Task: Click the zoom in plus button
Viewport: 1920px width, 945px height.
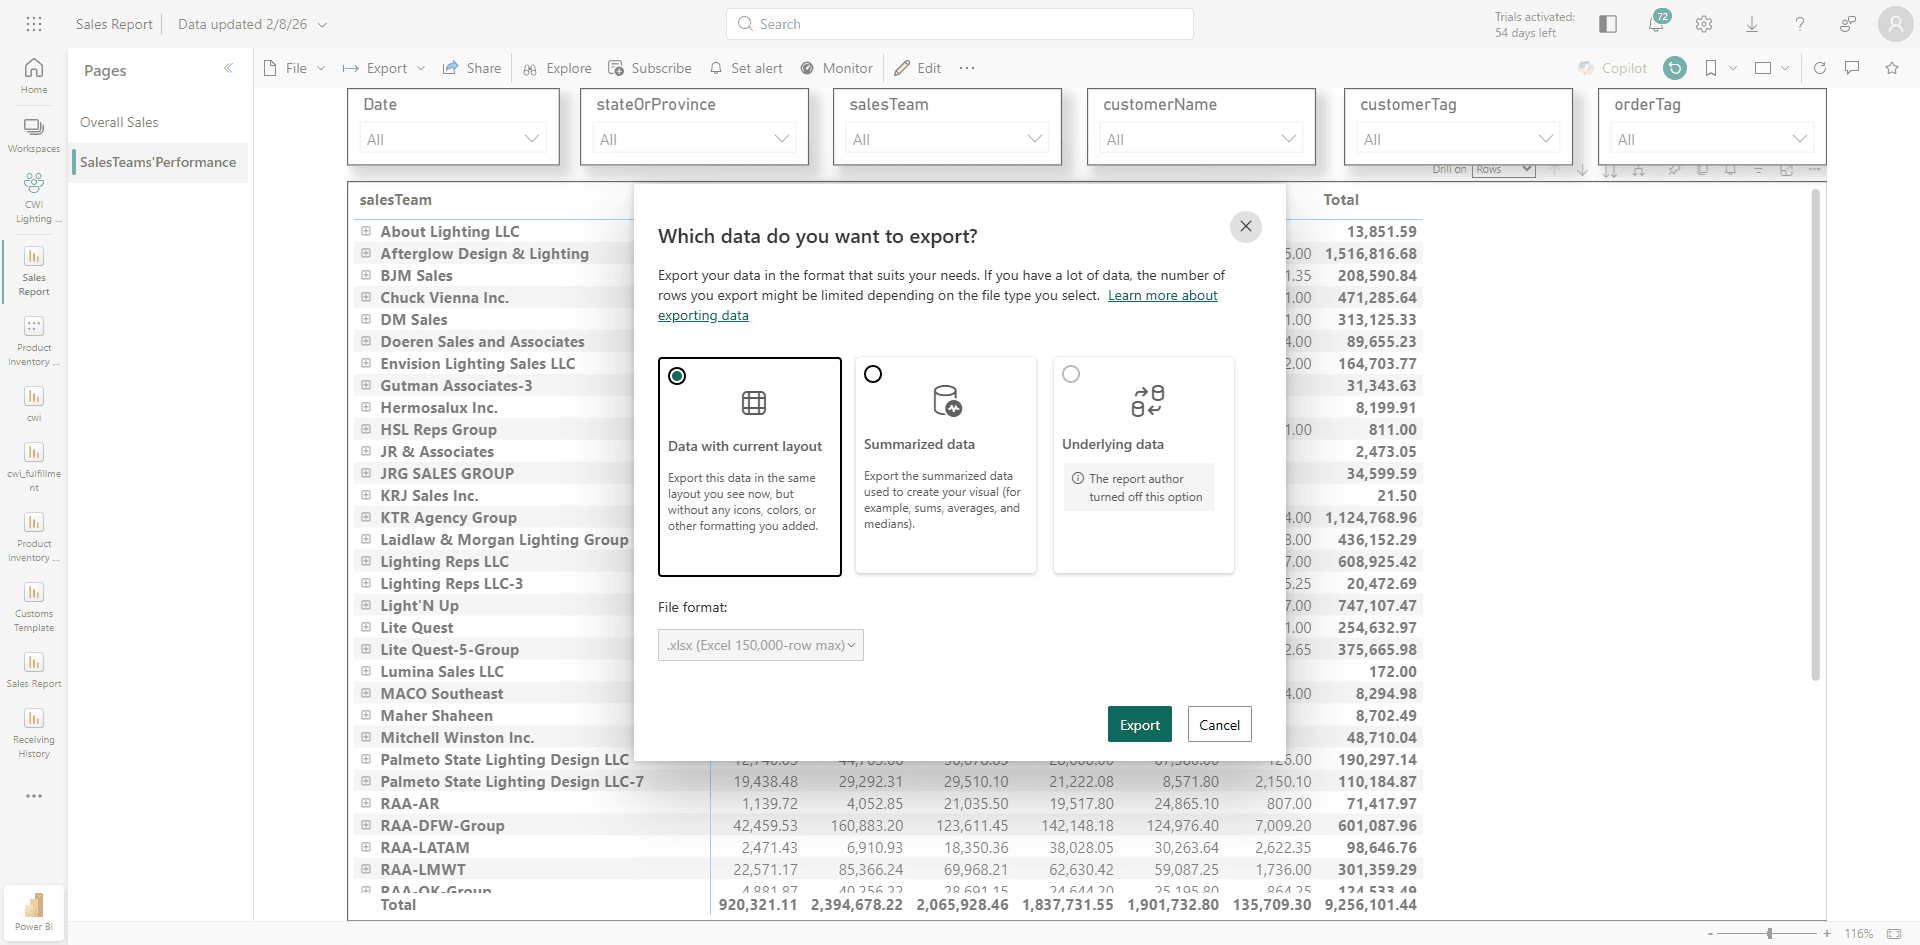Action: [x=1827, y=933]
